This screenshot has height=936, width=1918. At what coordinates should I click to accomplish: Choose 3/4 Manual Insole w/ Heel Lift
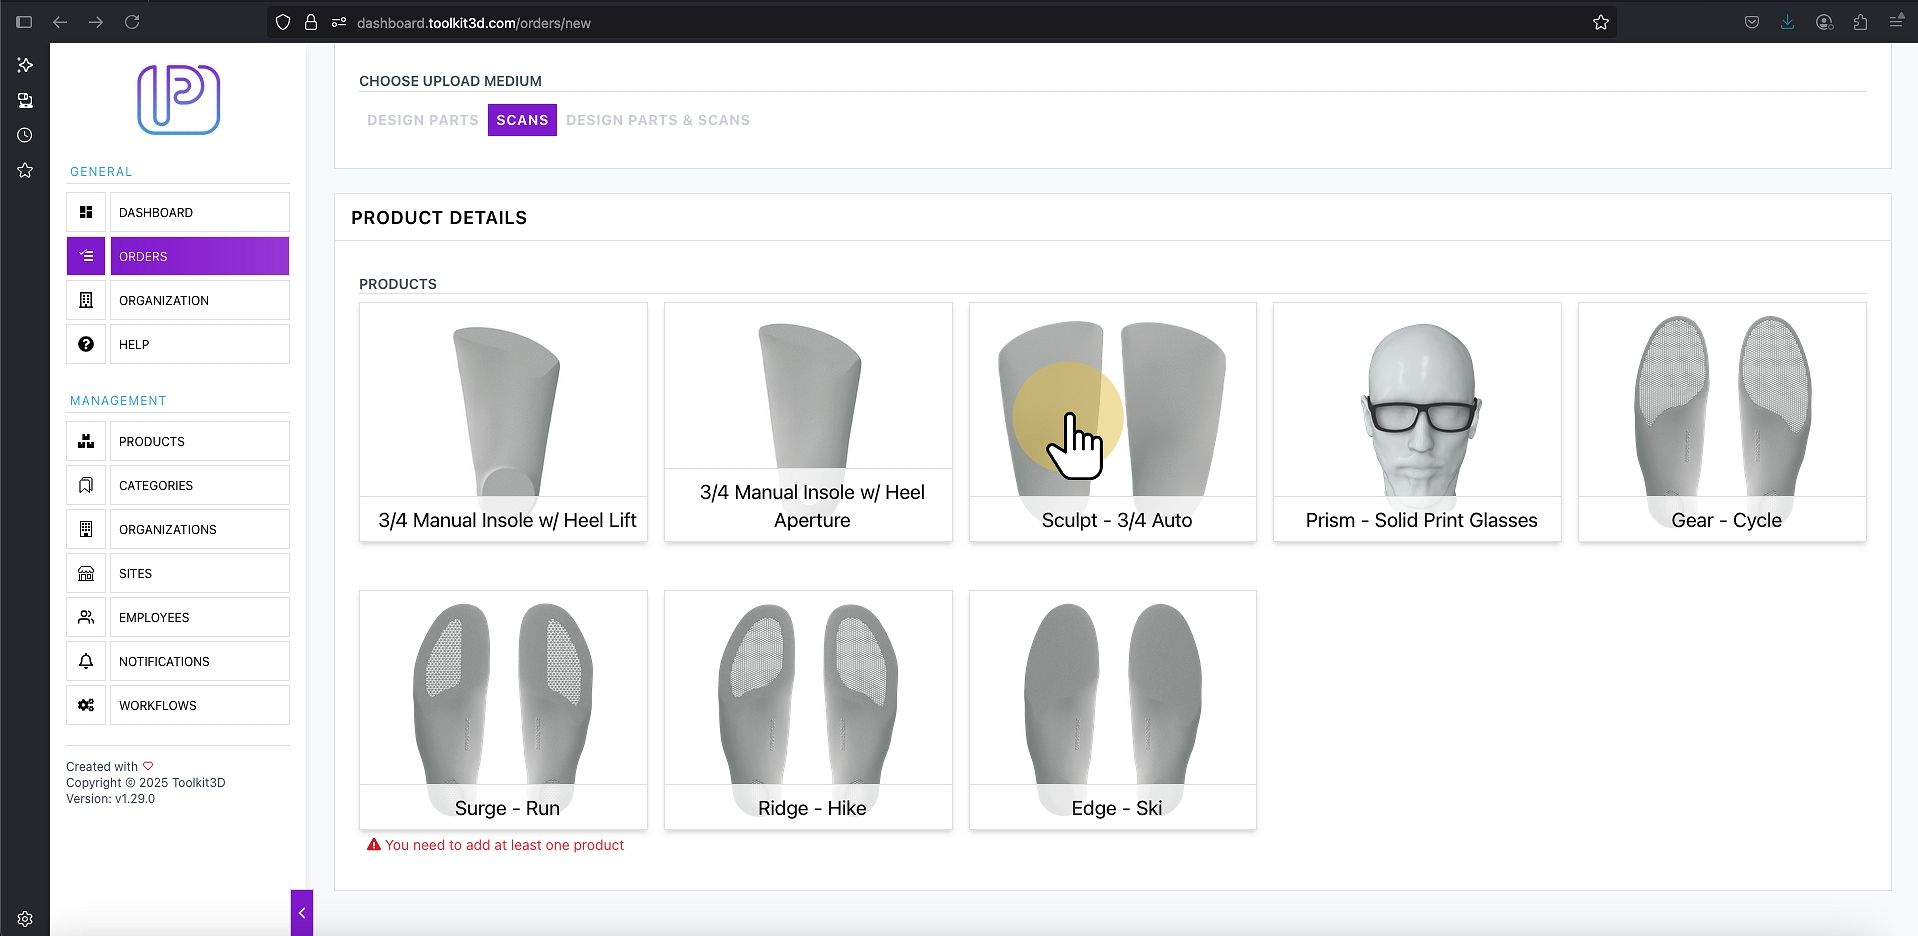click(503, 422)
